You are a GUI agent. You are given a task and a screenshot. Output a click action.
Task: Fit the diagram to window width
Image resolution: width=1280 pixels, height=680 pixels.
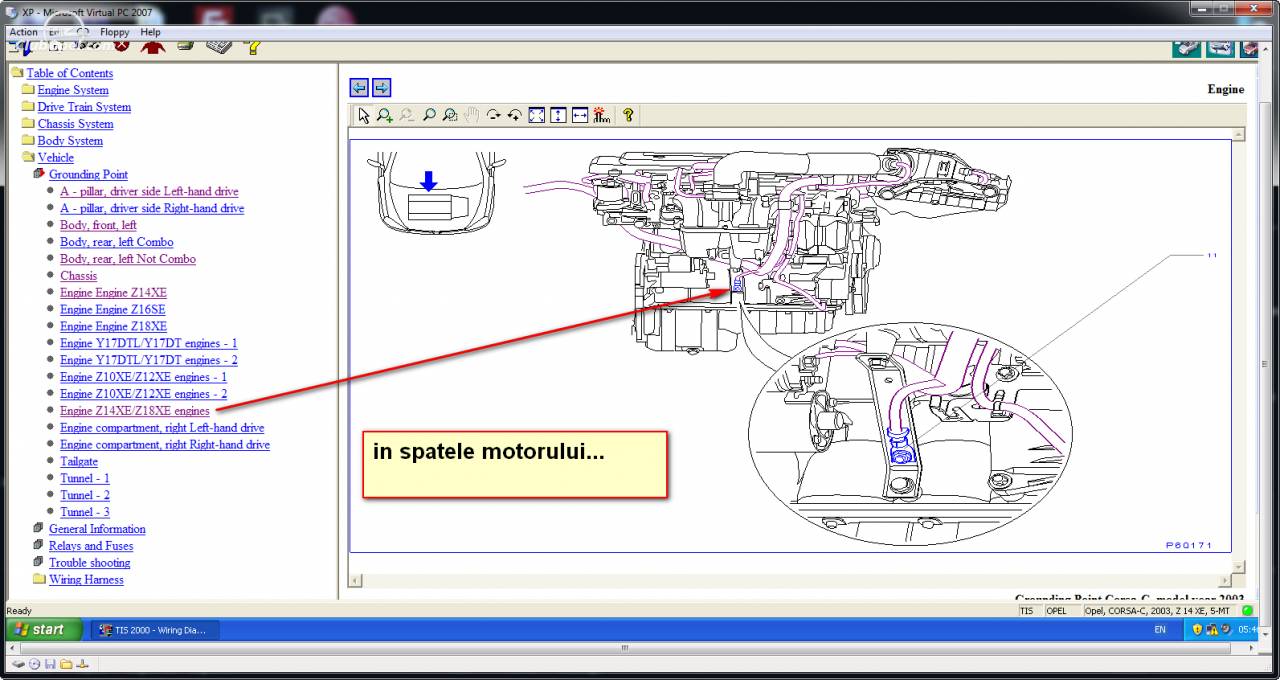click(580, 115)
